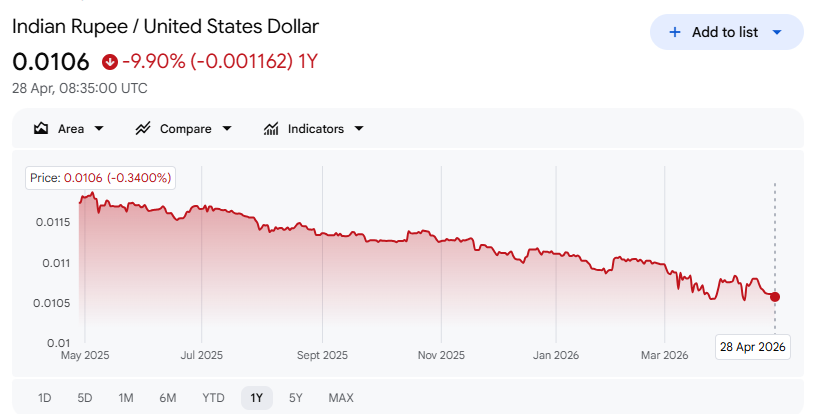Click the Indicators chart icon

coord(270,129)
